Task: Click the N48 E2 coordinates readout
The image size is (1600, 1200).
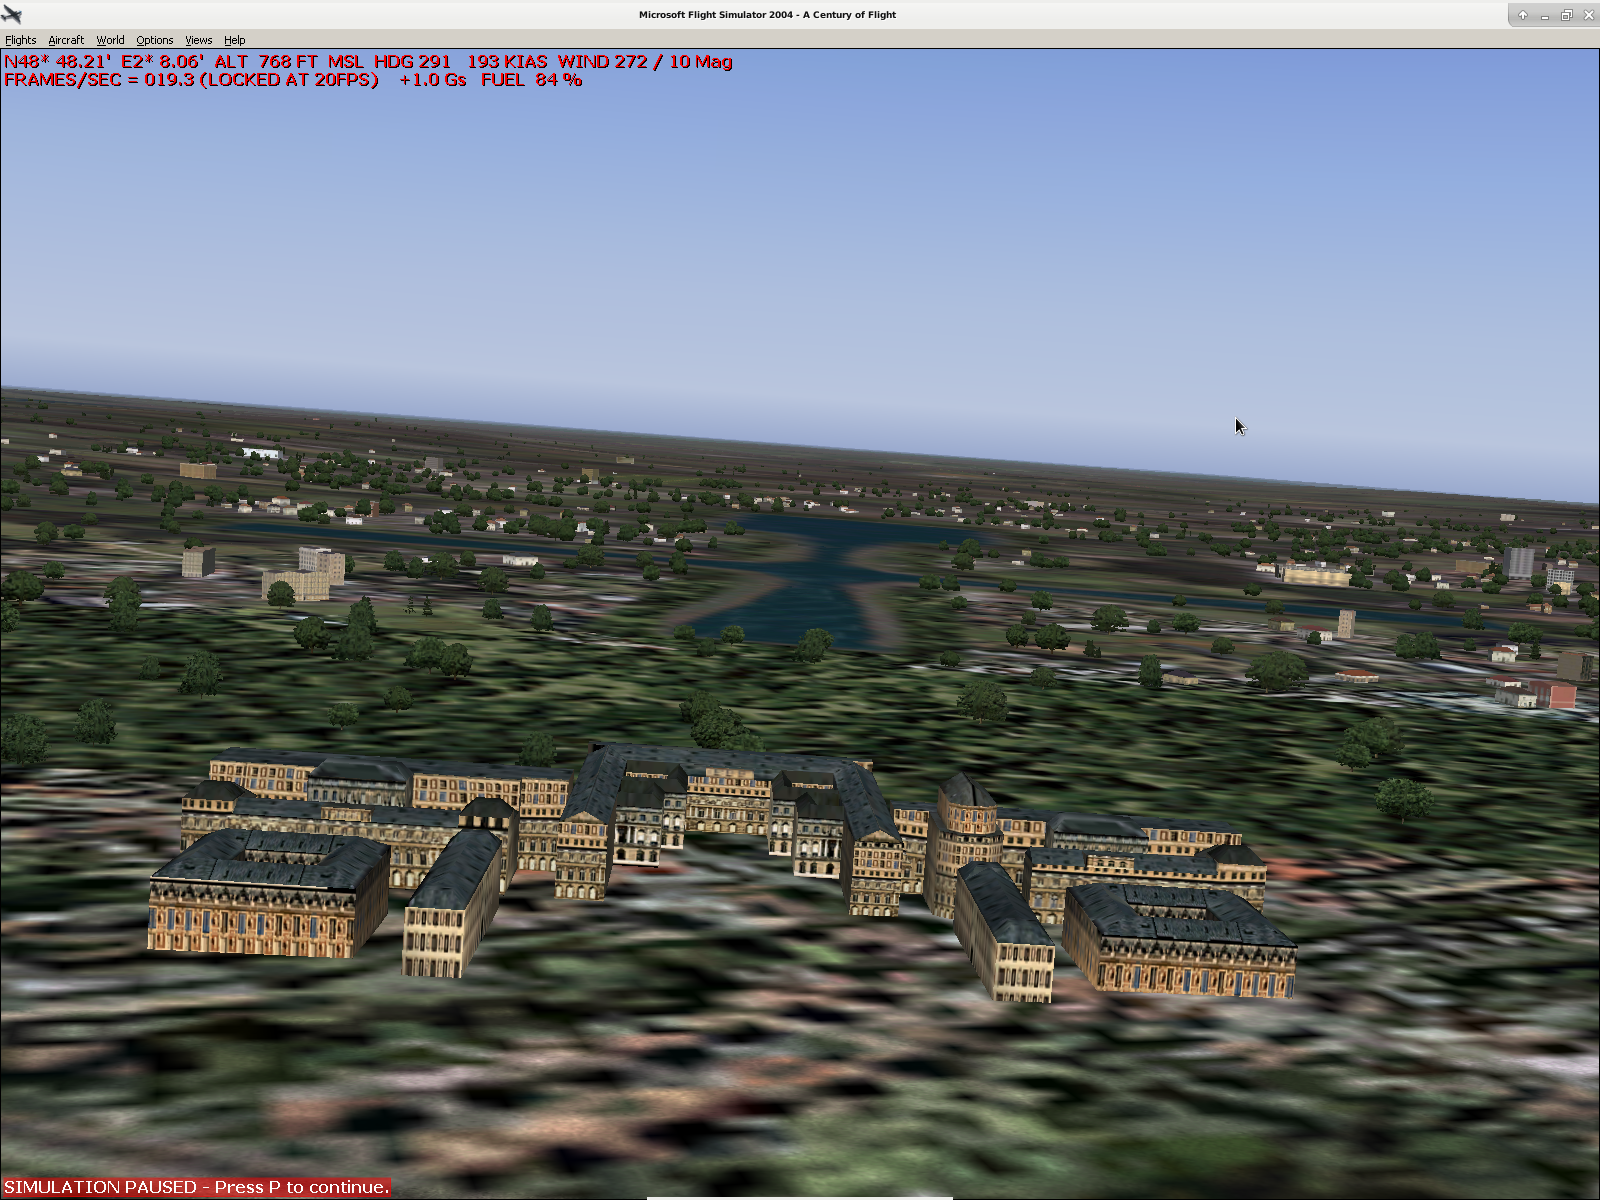Action: click(x=104, y=62)
